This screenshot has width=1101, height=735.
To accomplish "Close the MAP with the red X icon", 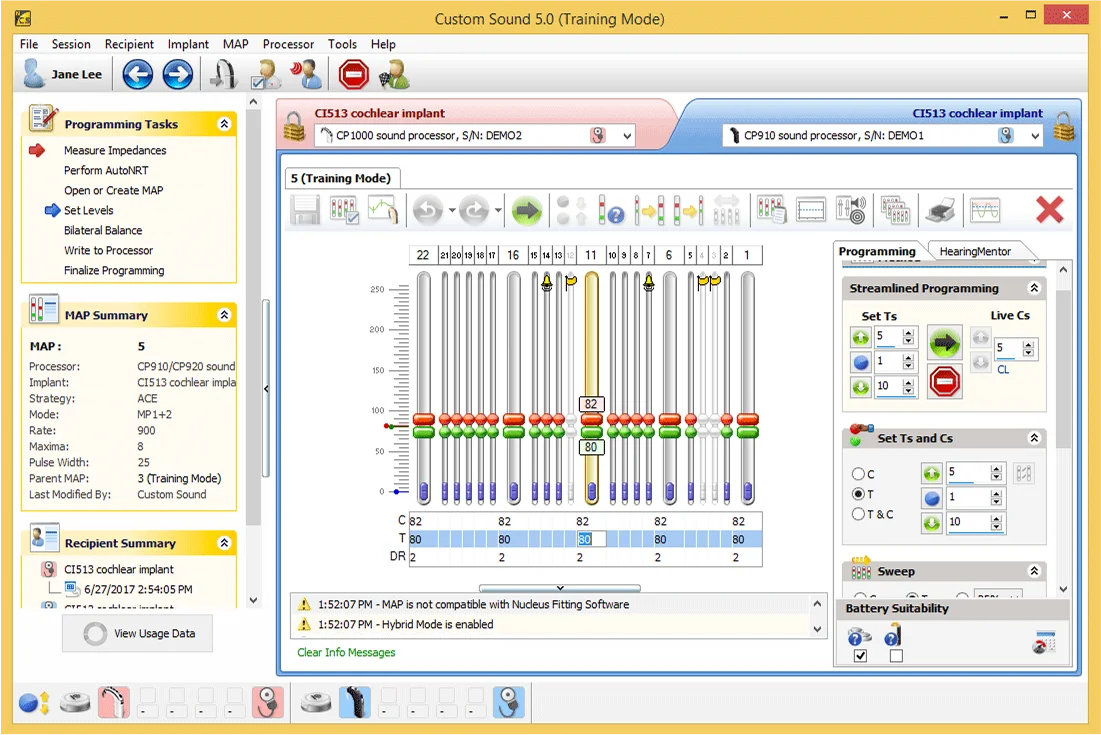I will tap(1049, 210).
